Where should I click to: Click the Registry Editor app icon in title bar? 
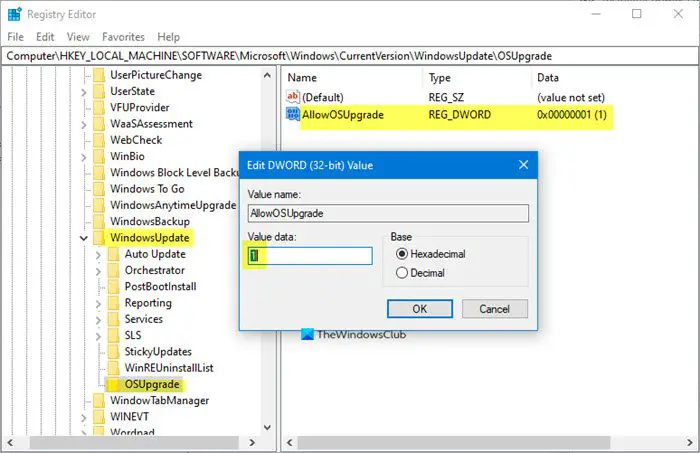coord(14,14)
